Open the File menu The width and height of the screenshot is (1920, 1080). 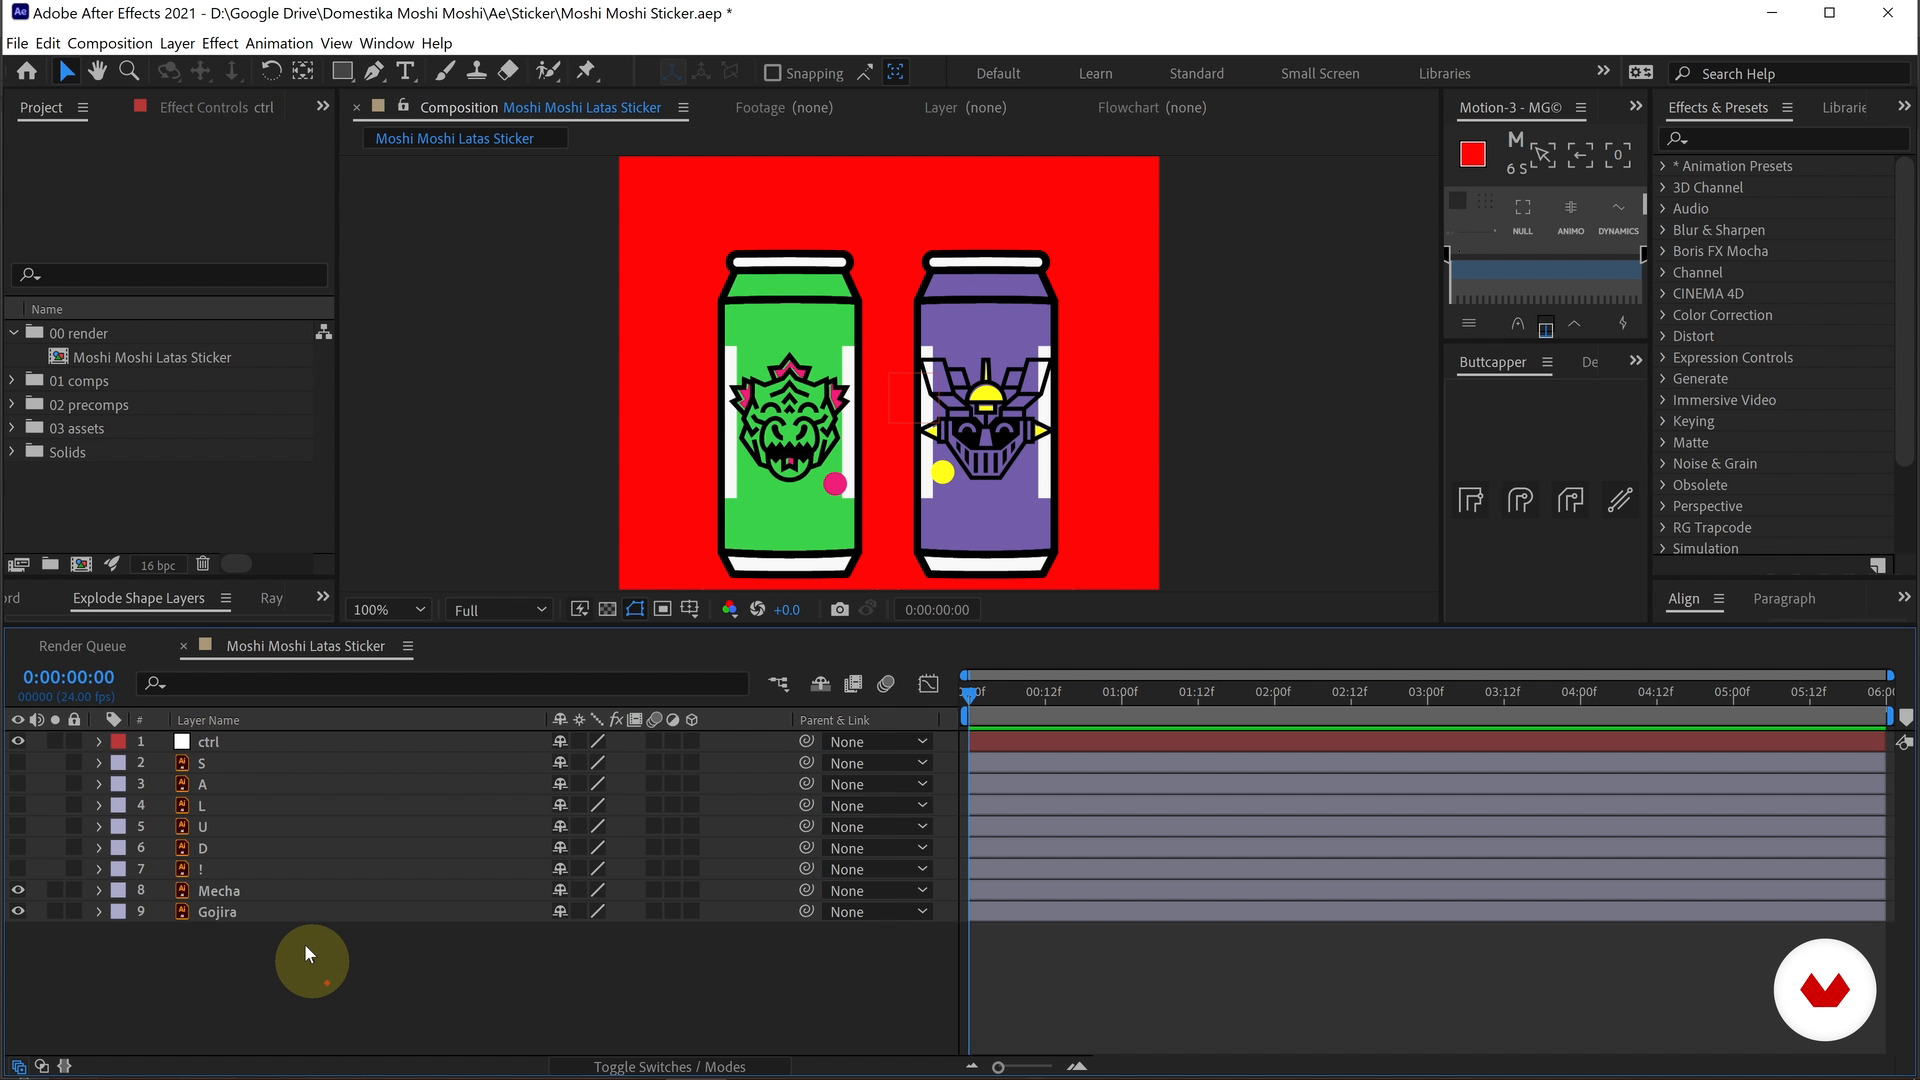(x=17, y=43)
